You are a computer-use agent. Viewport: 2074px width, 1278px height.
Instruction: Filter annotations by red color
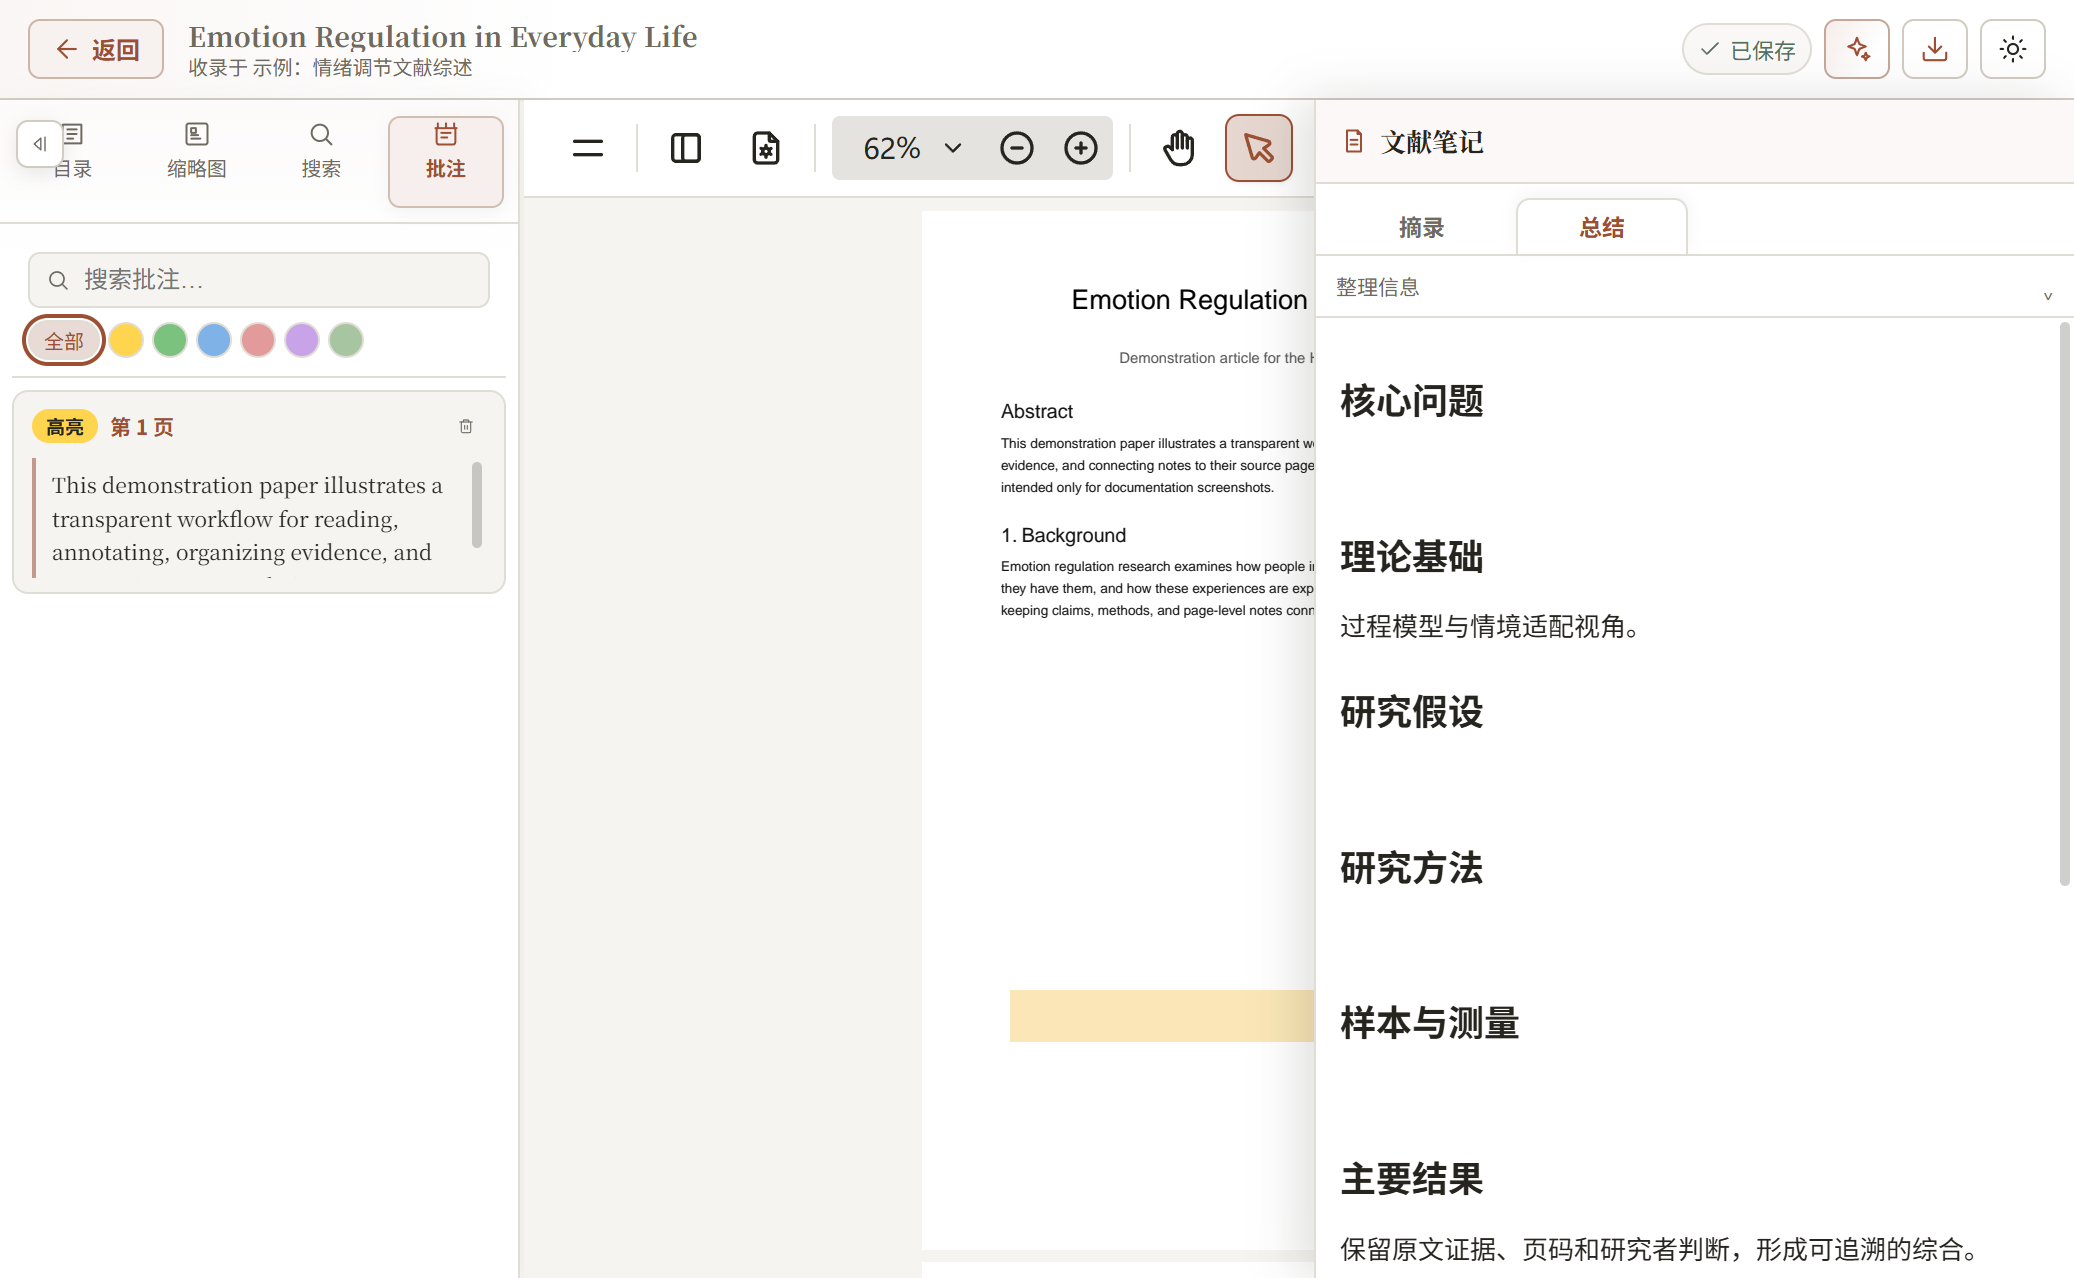[x=258, y=340]
